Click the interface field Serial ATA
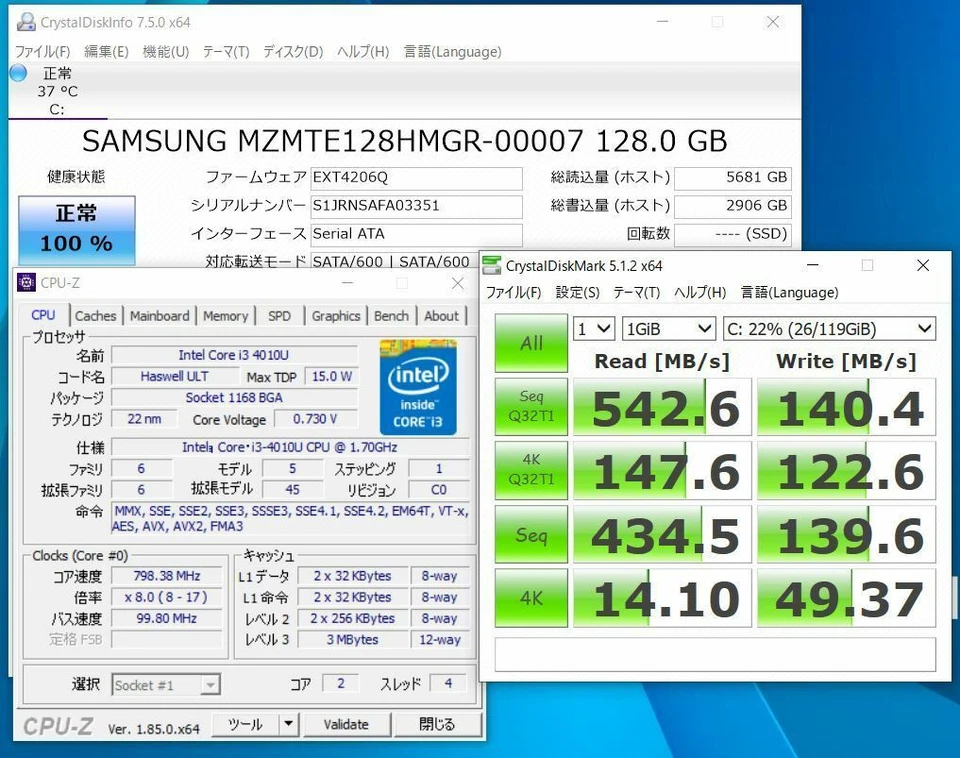Viewport: 960px width, 758px height. coord(416,235)
